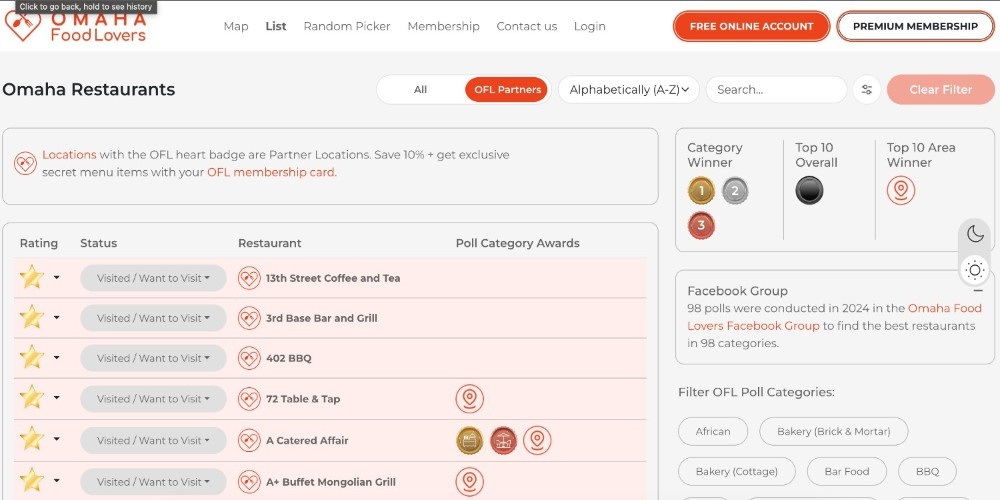The height and width of the screenshot is (500, 1000).
Task: Select the gold first-place medal icon
Action: pos(701,190)
